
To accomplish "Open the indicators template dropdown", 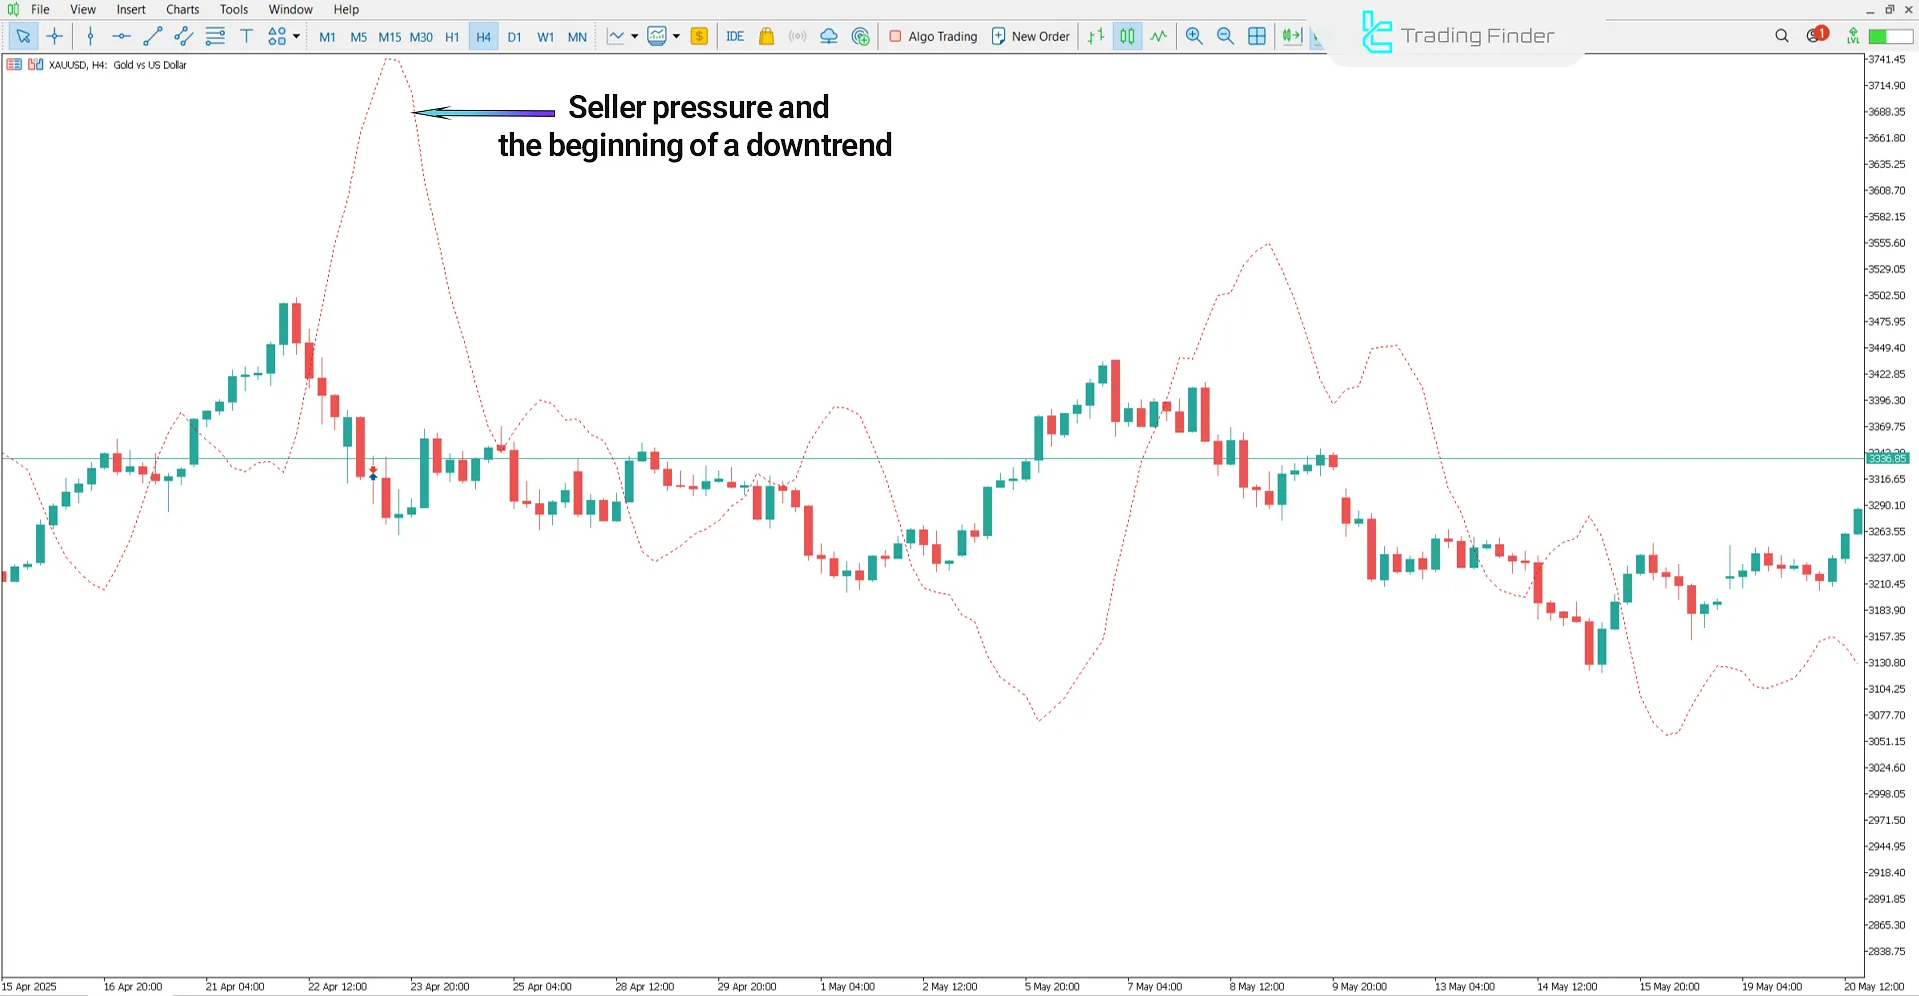I will (x=676, y=38).
